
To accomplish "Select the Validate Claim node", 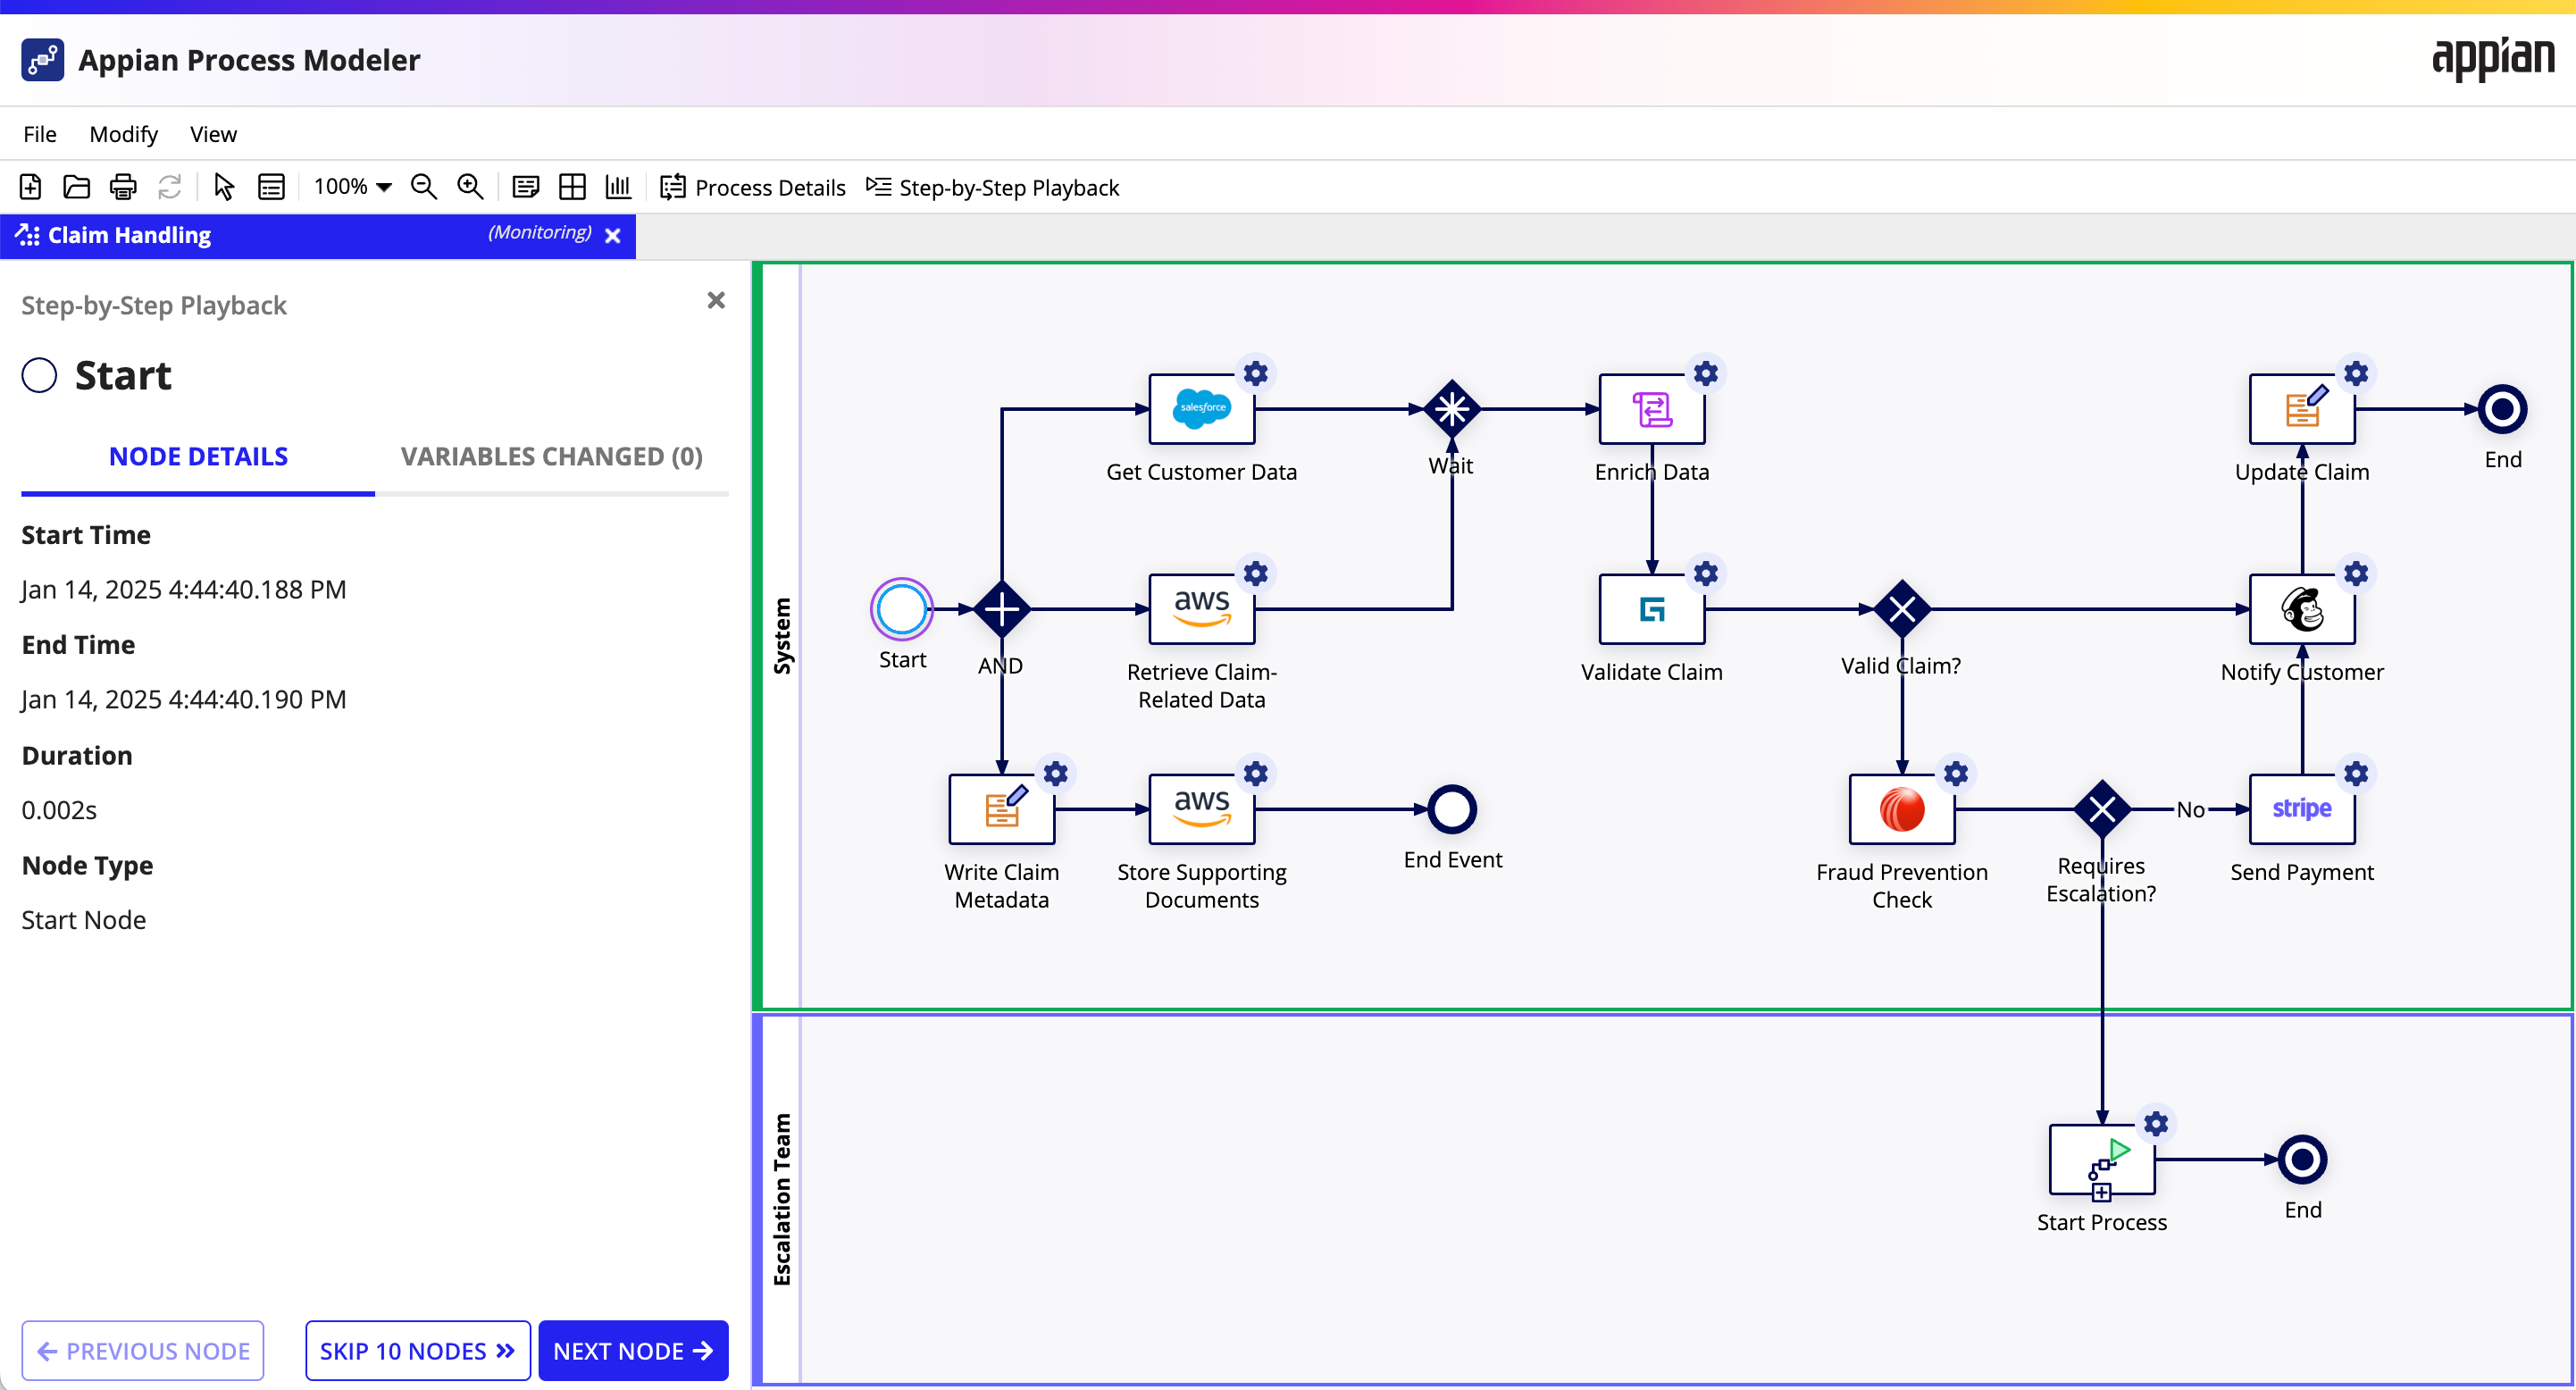I will coord(1652,609).
